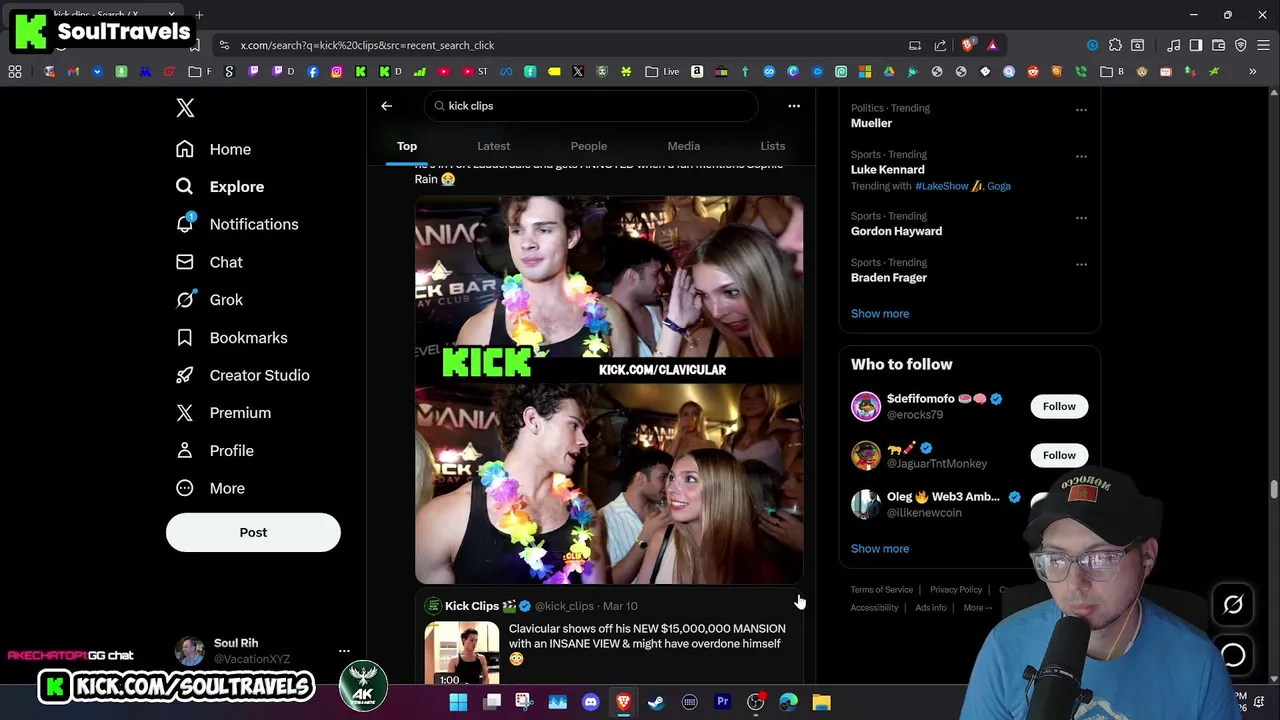
Task: Open the Instagram bookmark
Action: pos(337,72)
